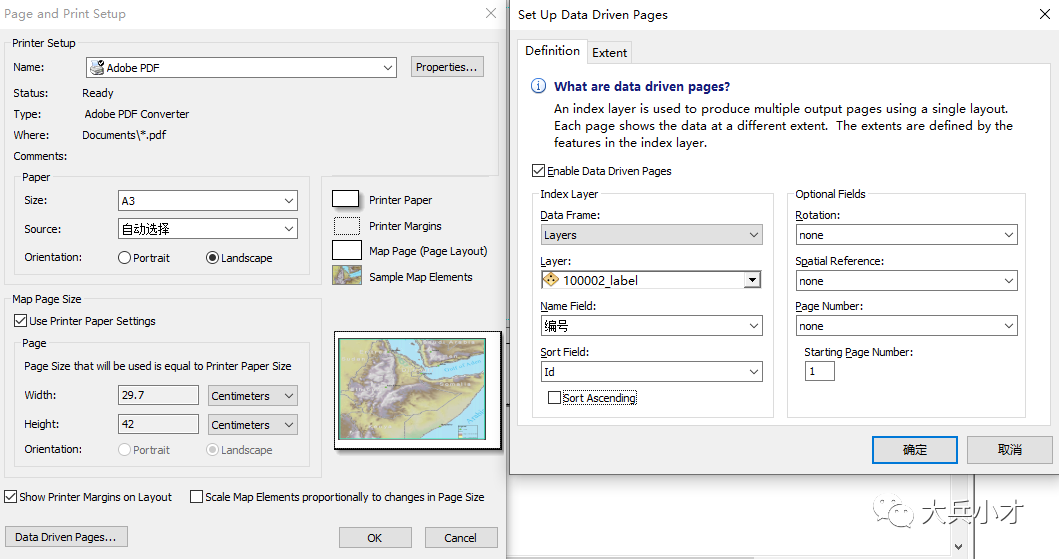The height and width of the screenshot is (559, 1059).
Task: Open the Spatial Reference dropdown
Action: coord(906,281)
